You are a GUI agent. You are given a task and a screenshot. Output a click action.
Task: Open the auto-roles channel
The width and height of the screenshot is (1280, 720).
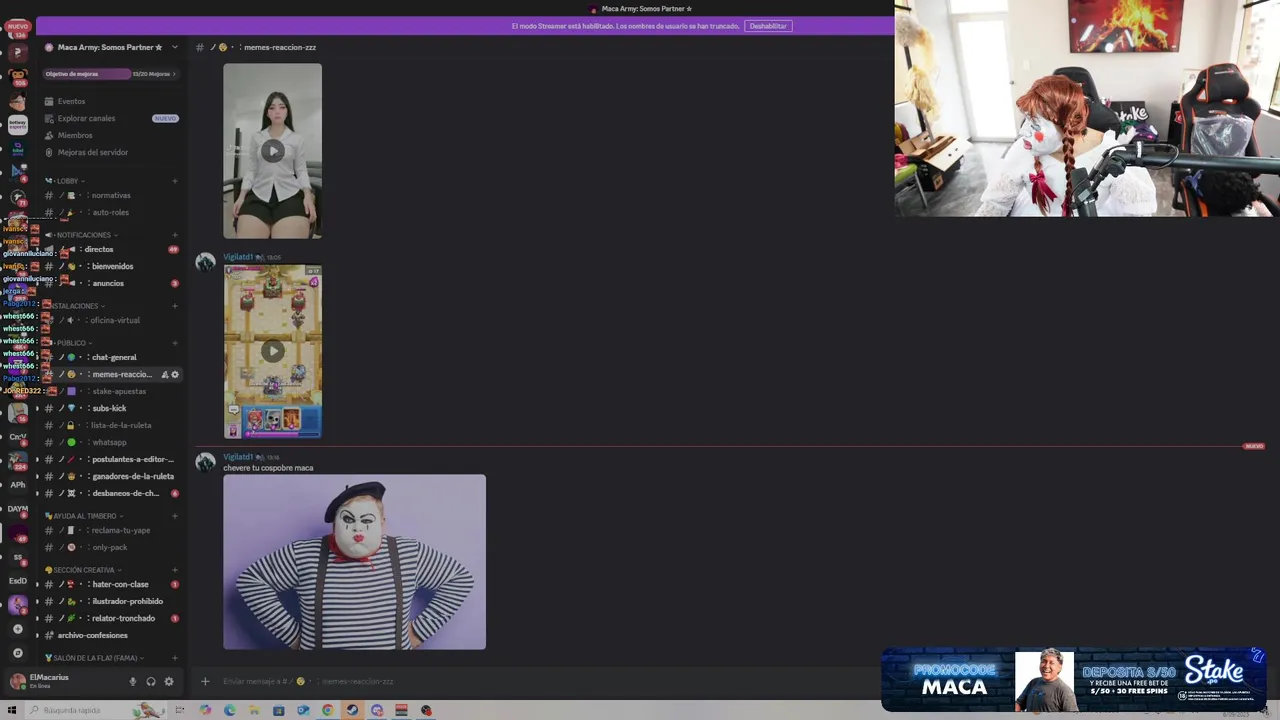[x=110, y=212]
